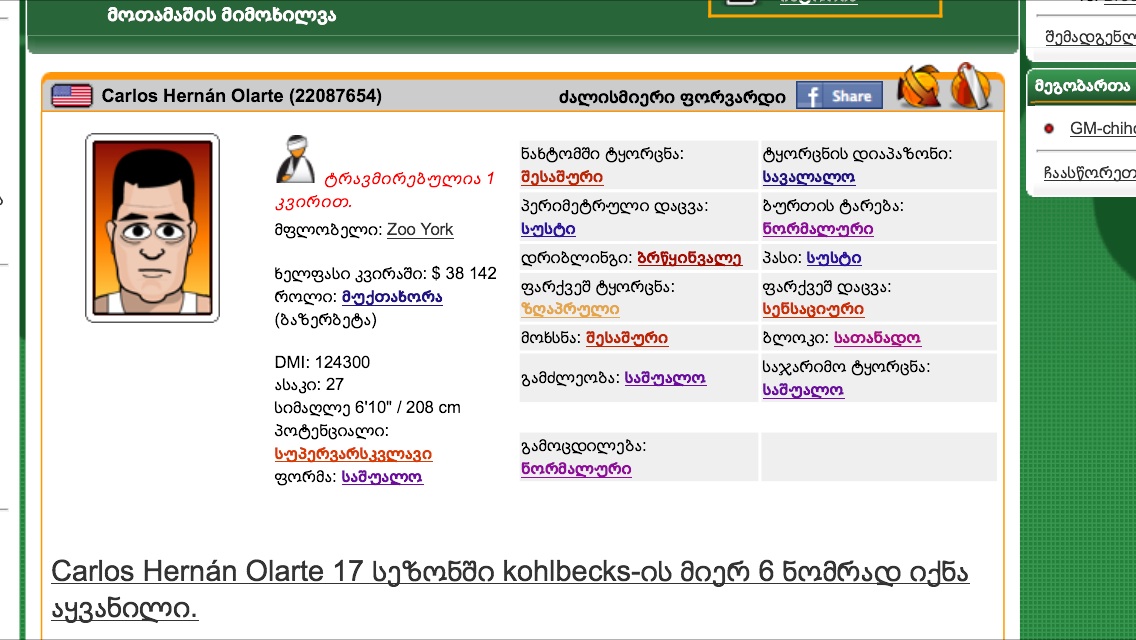1136x640 pixels.
Task: Open the Zoo York owner link
Action: [x=419, y=230]
